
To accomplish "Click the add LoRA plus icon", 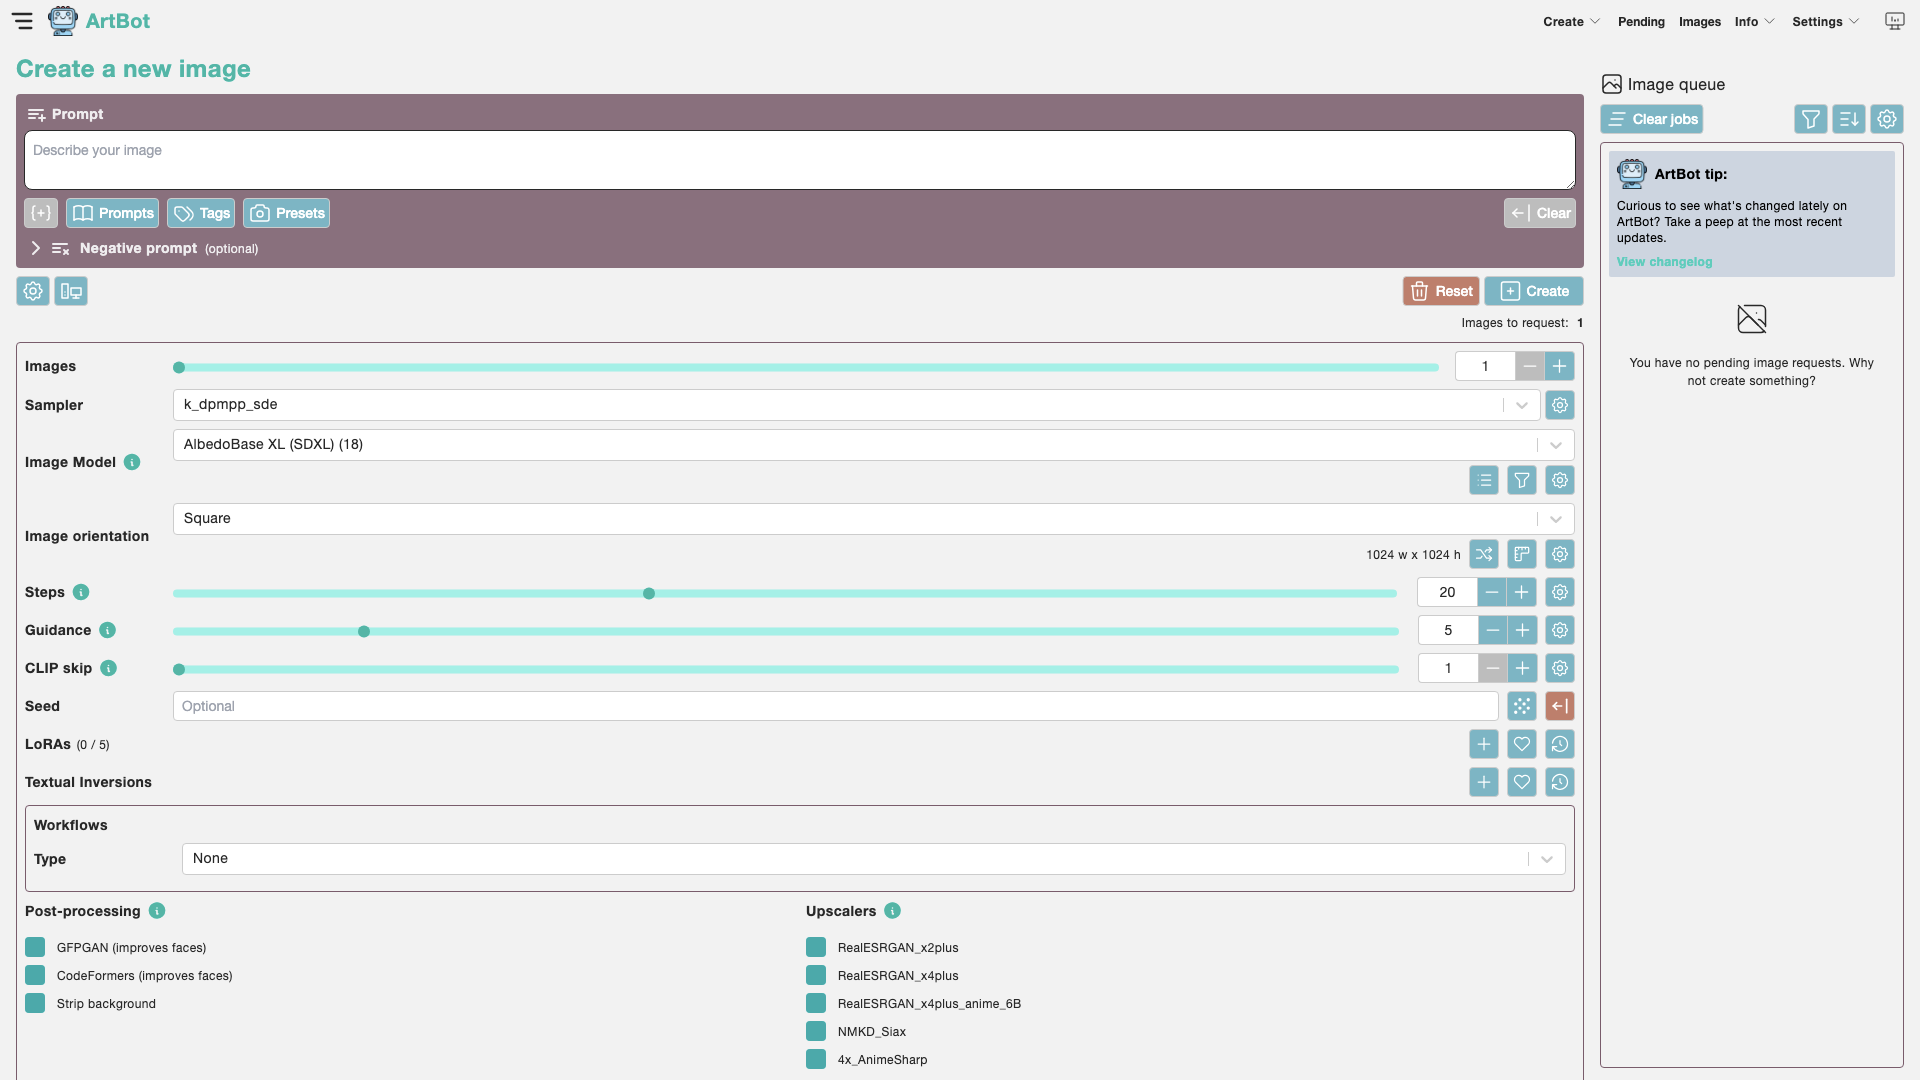I will pyautogui.click(x=1483, y=744).
